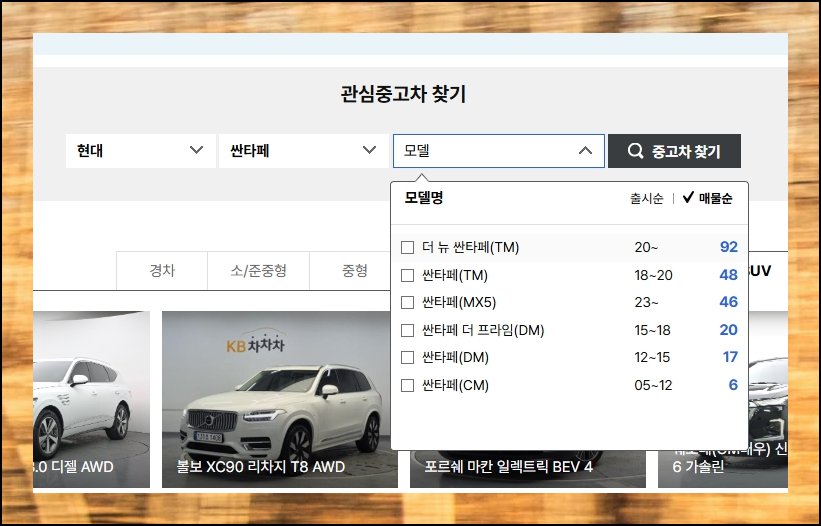This screenshot has height=526, width=821.
Task: Check the 더 뉴 싼타페(TM) checkbox
Action: point(407,248)
